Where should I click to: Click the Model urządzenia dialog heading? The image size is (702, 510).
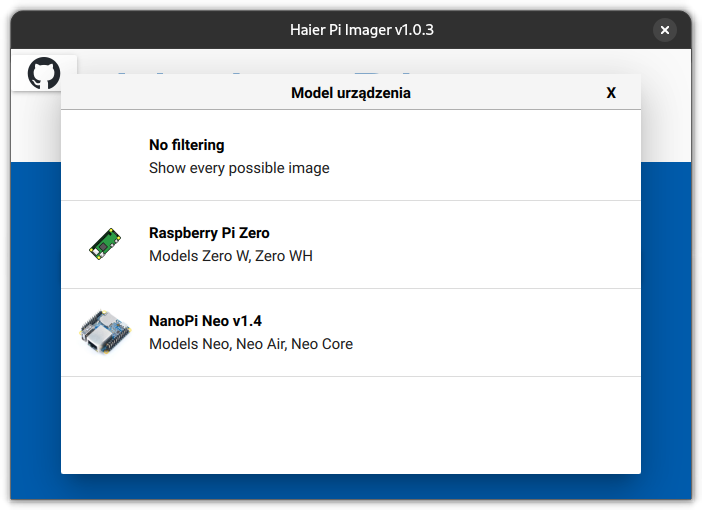pyautogui.click(x=351, y=93)
